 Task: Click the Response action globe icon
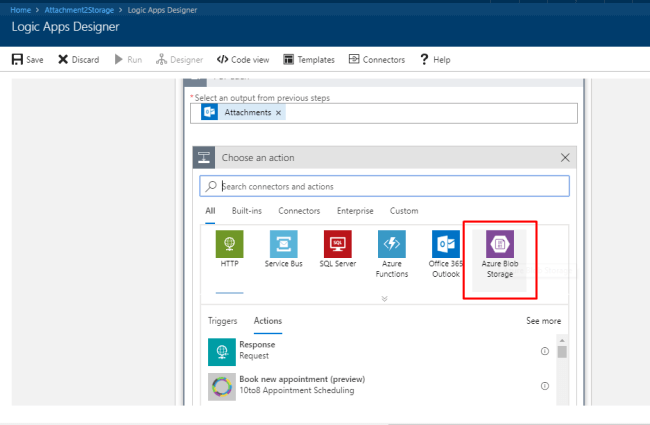[x=222, y=352]
